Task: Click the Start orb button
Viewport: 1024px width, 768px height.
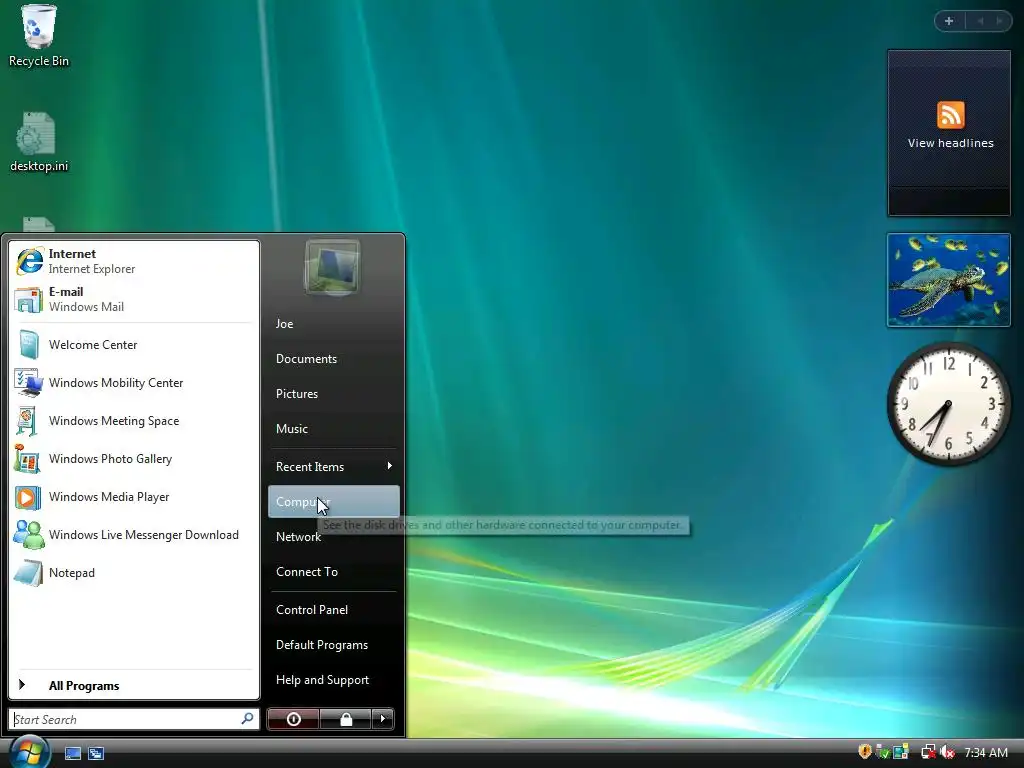Action: point(28,752)
